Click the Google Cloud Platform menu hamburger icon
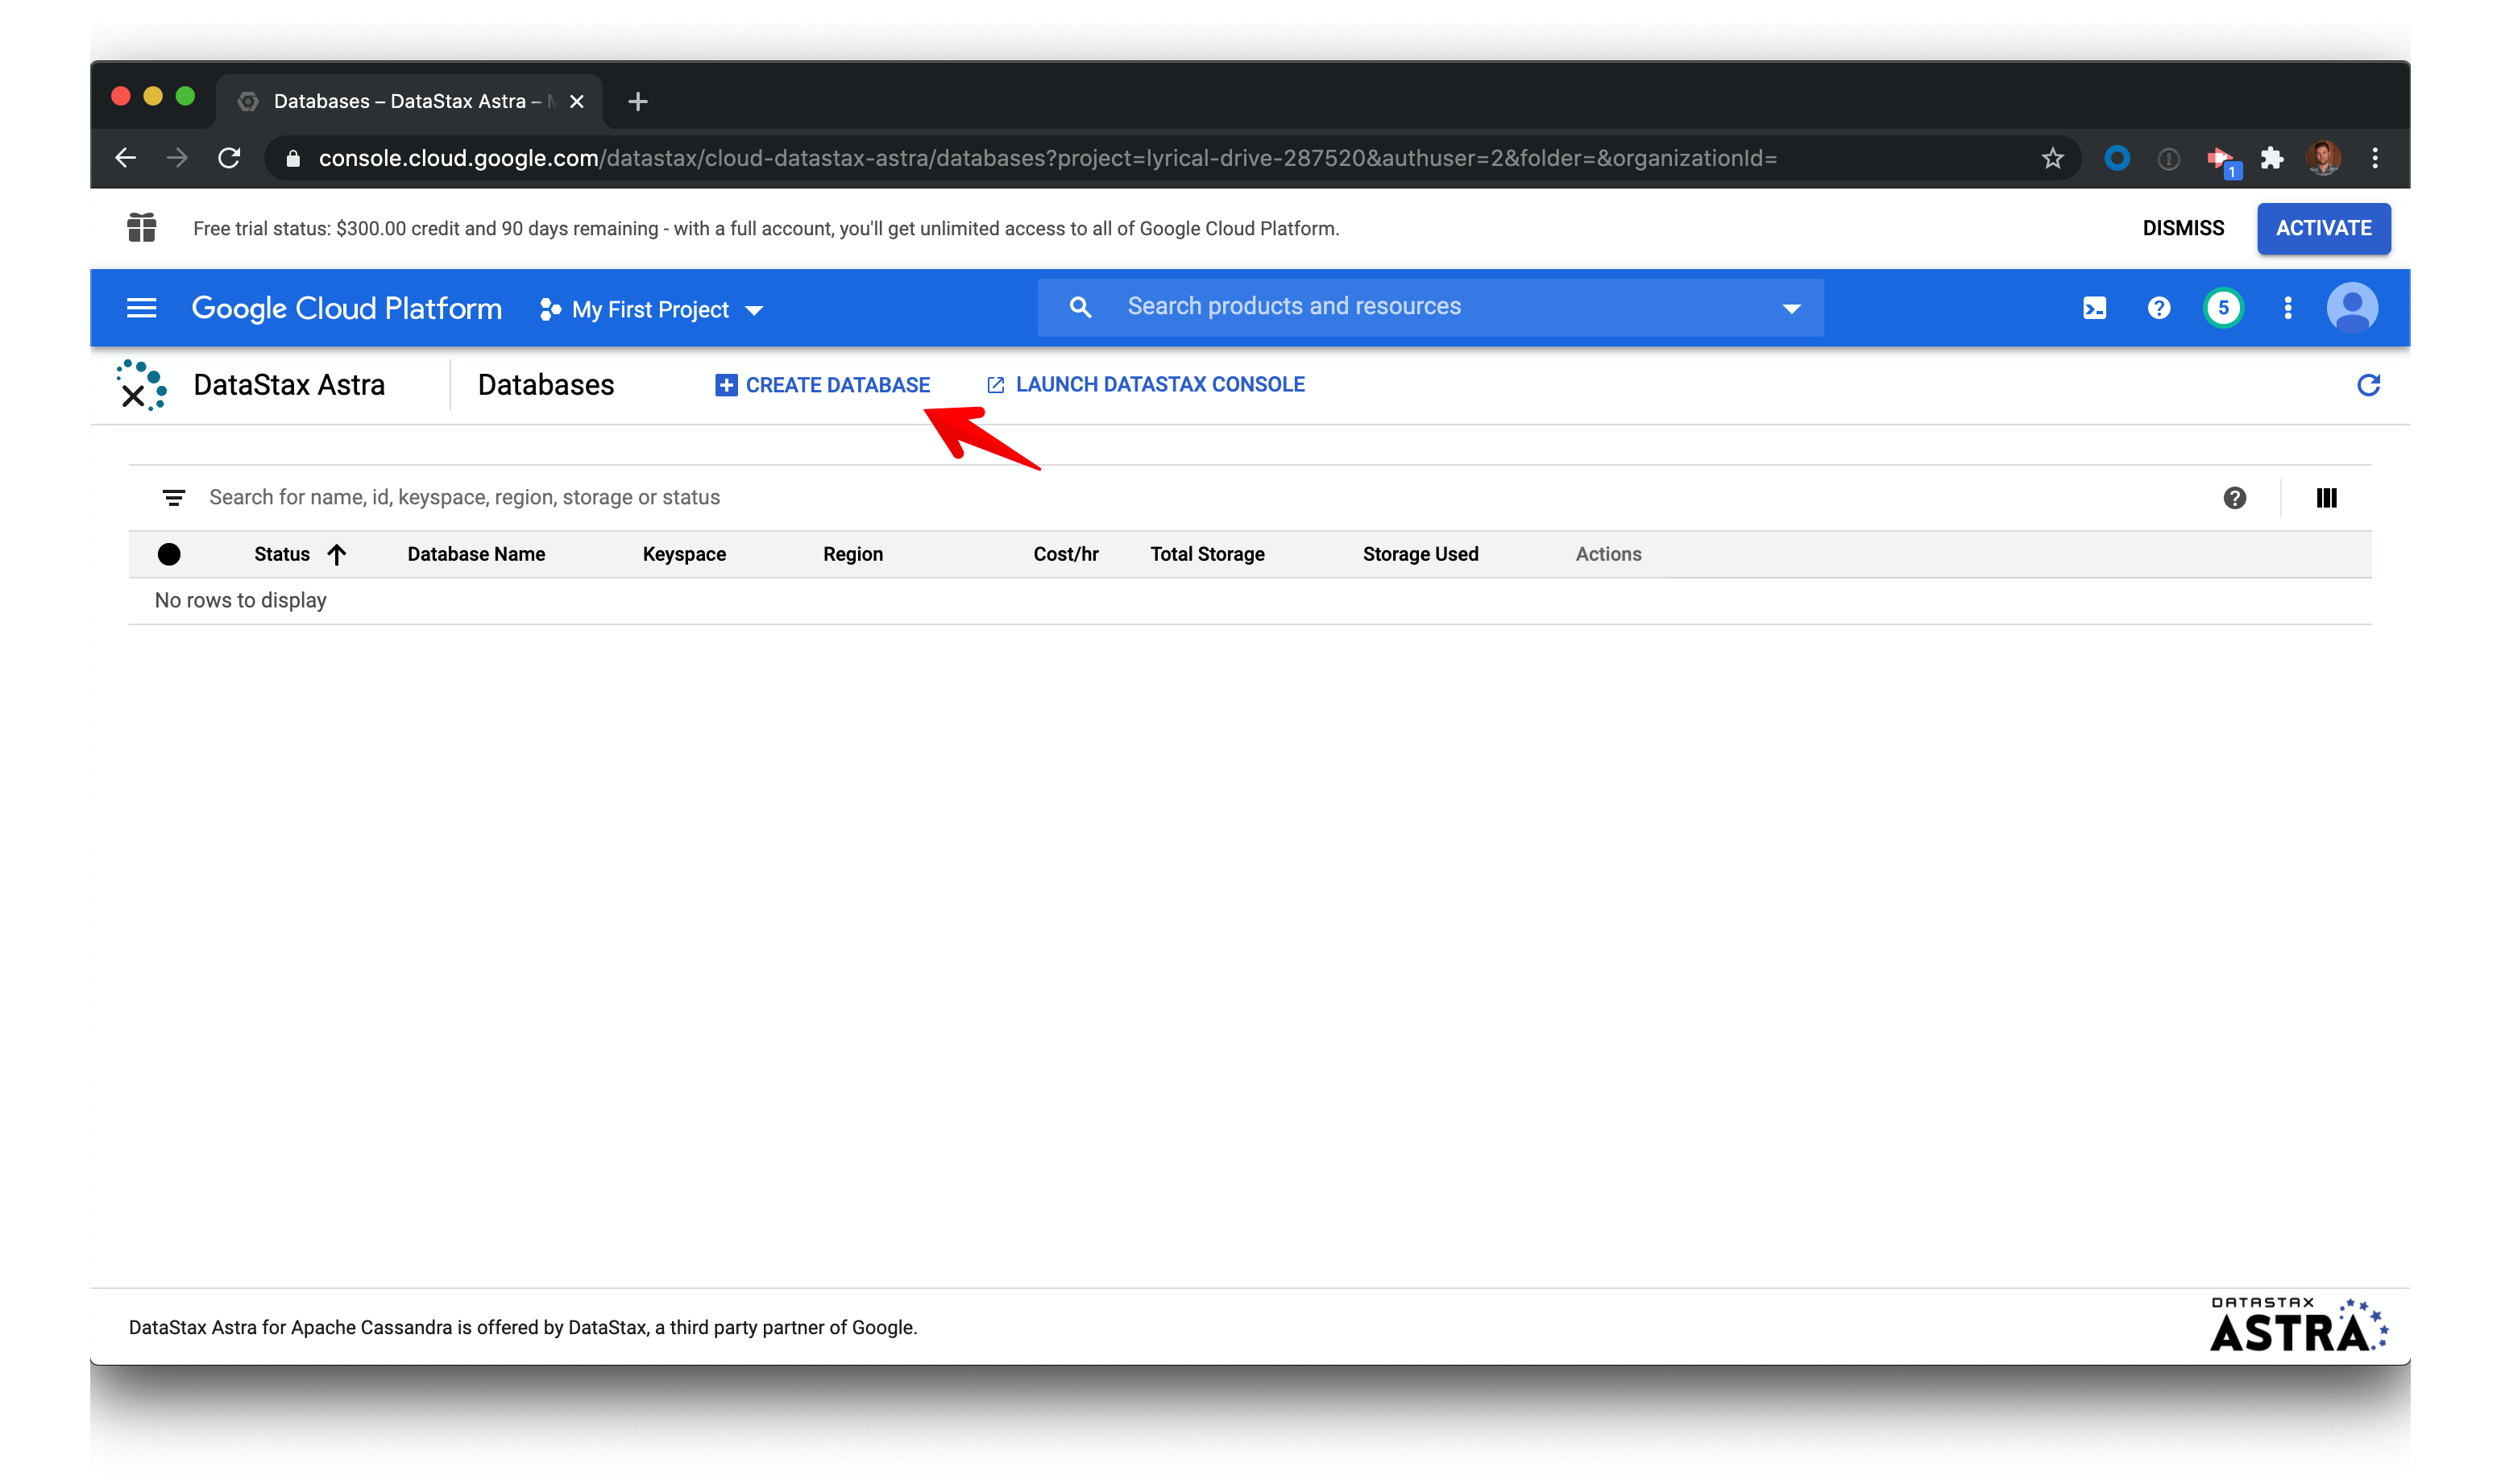Image resolution: width=2501 pixels, height=1484 pixels. point(139,308)
